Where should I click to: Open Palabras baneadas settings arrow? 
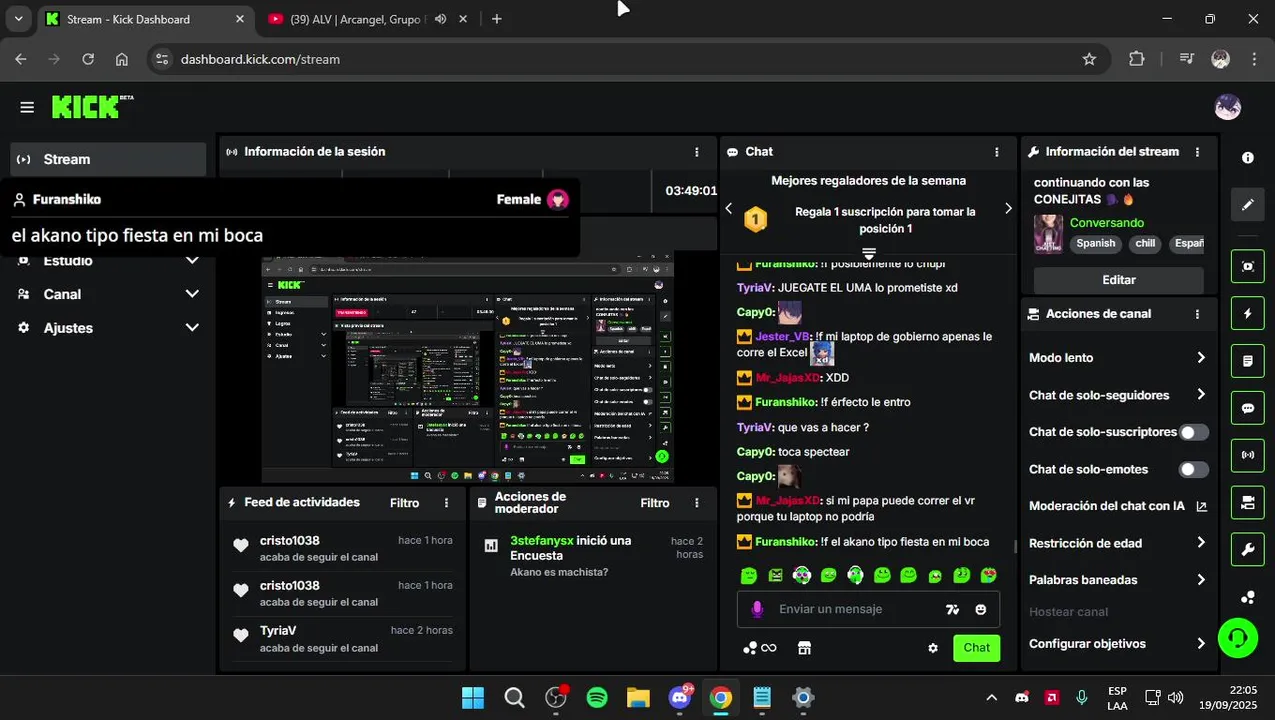point(1201,580)
